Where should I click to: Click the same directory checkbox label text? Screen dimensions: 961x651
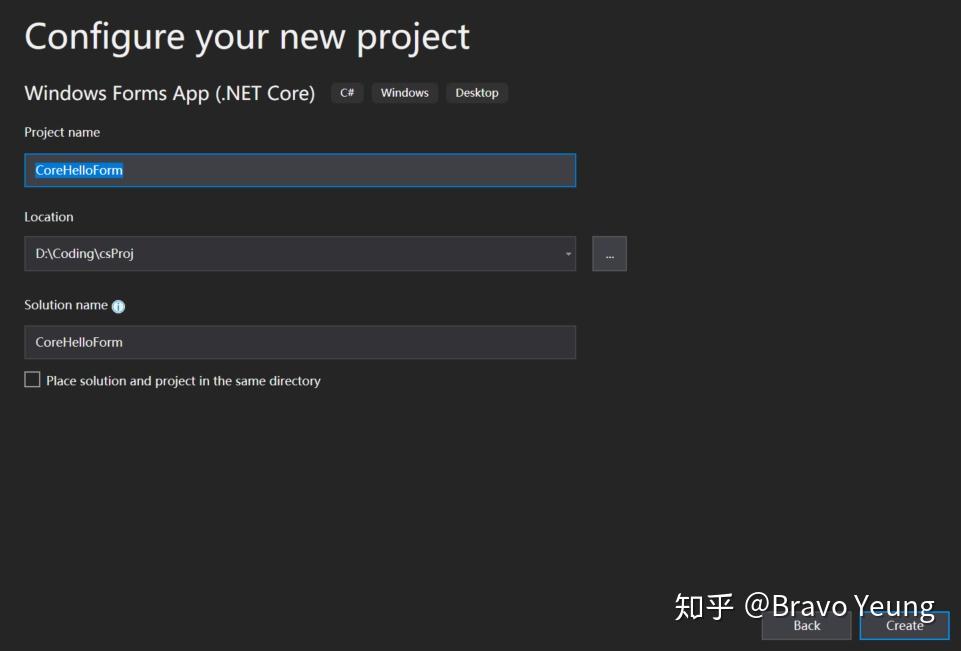[x=183, y=381]
